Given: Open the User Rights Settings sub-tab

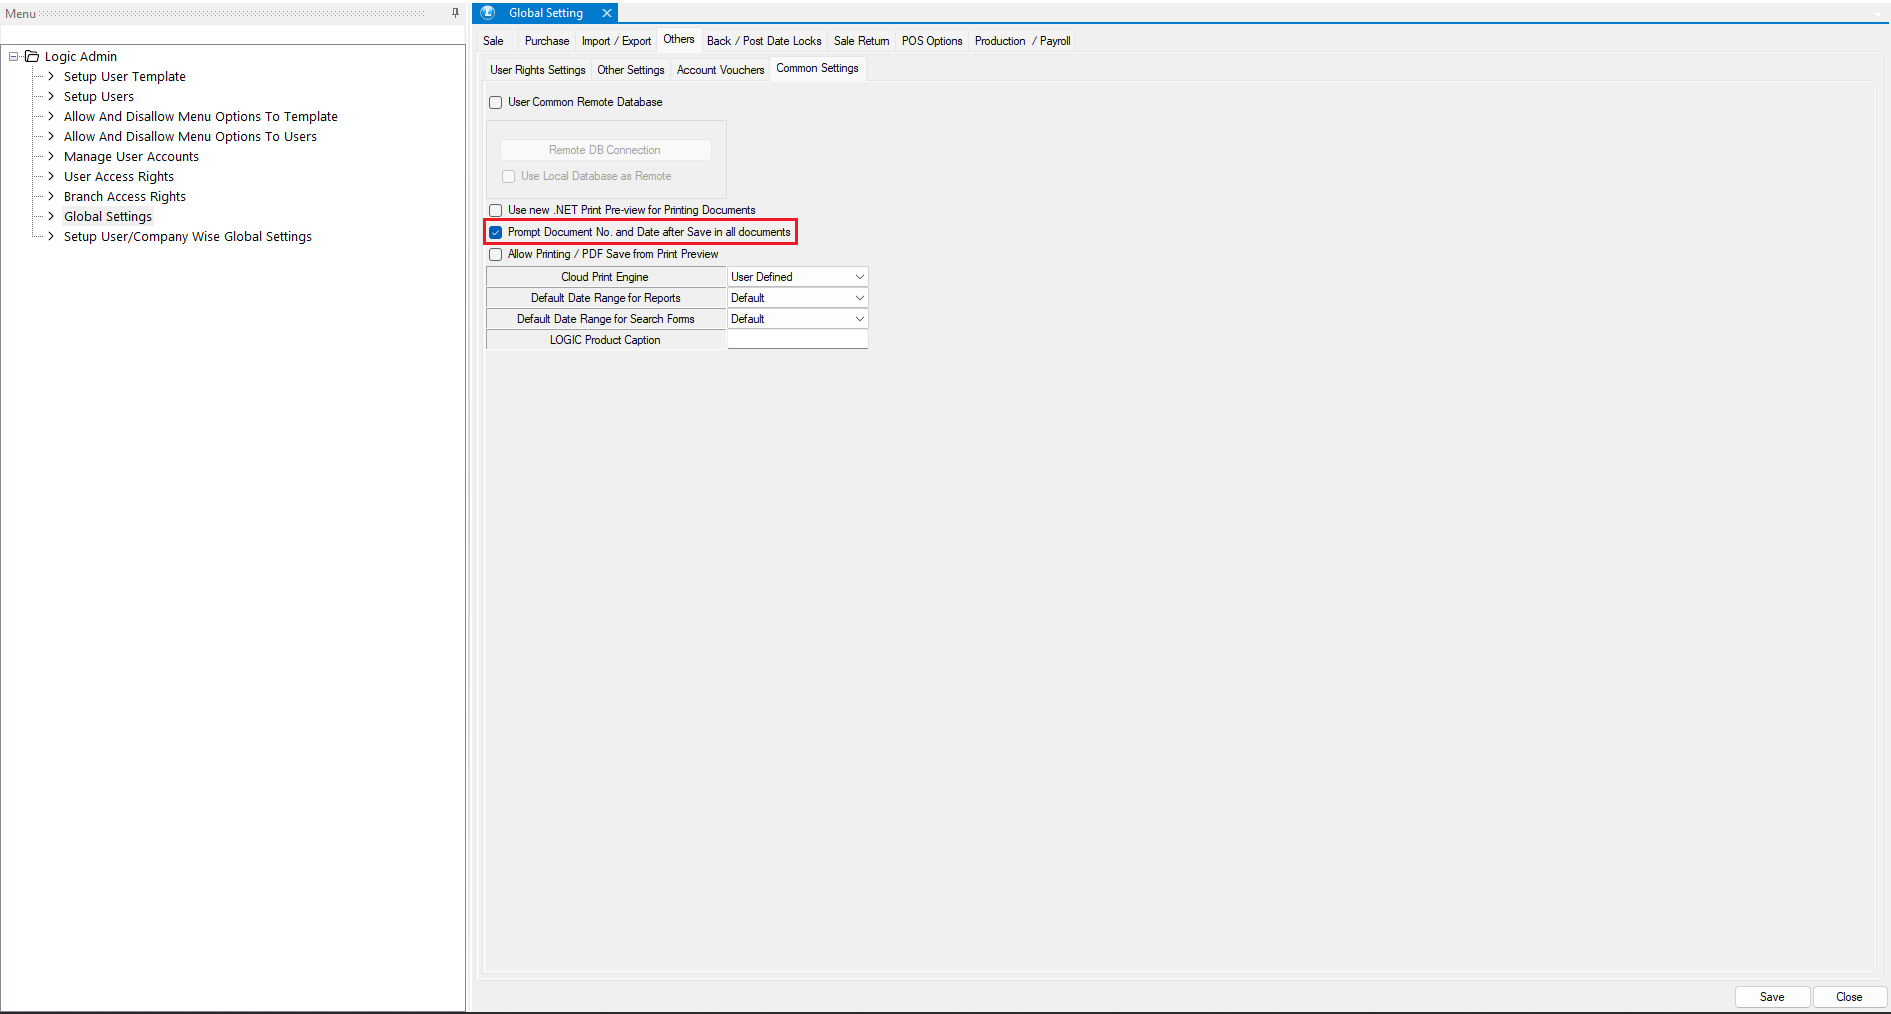Looking at the screenshot, I should click(x=537, y=70).
